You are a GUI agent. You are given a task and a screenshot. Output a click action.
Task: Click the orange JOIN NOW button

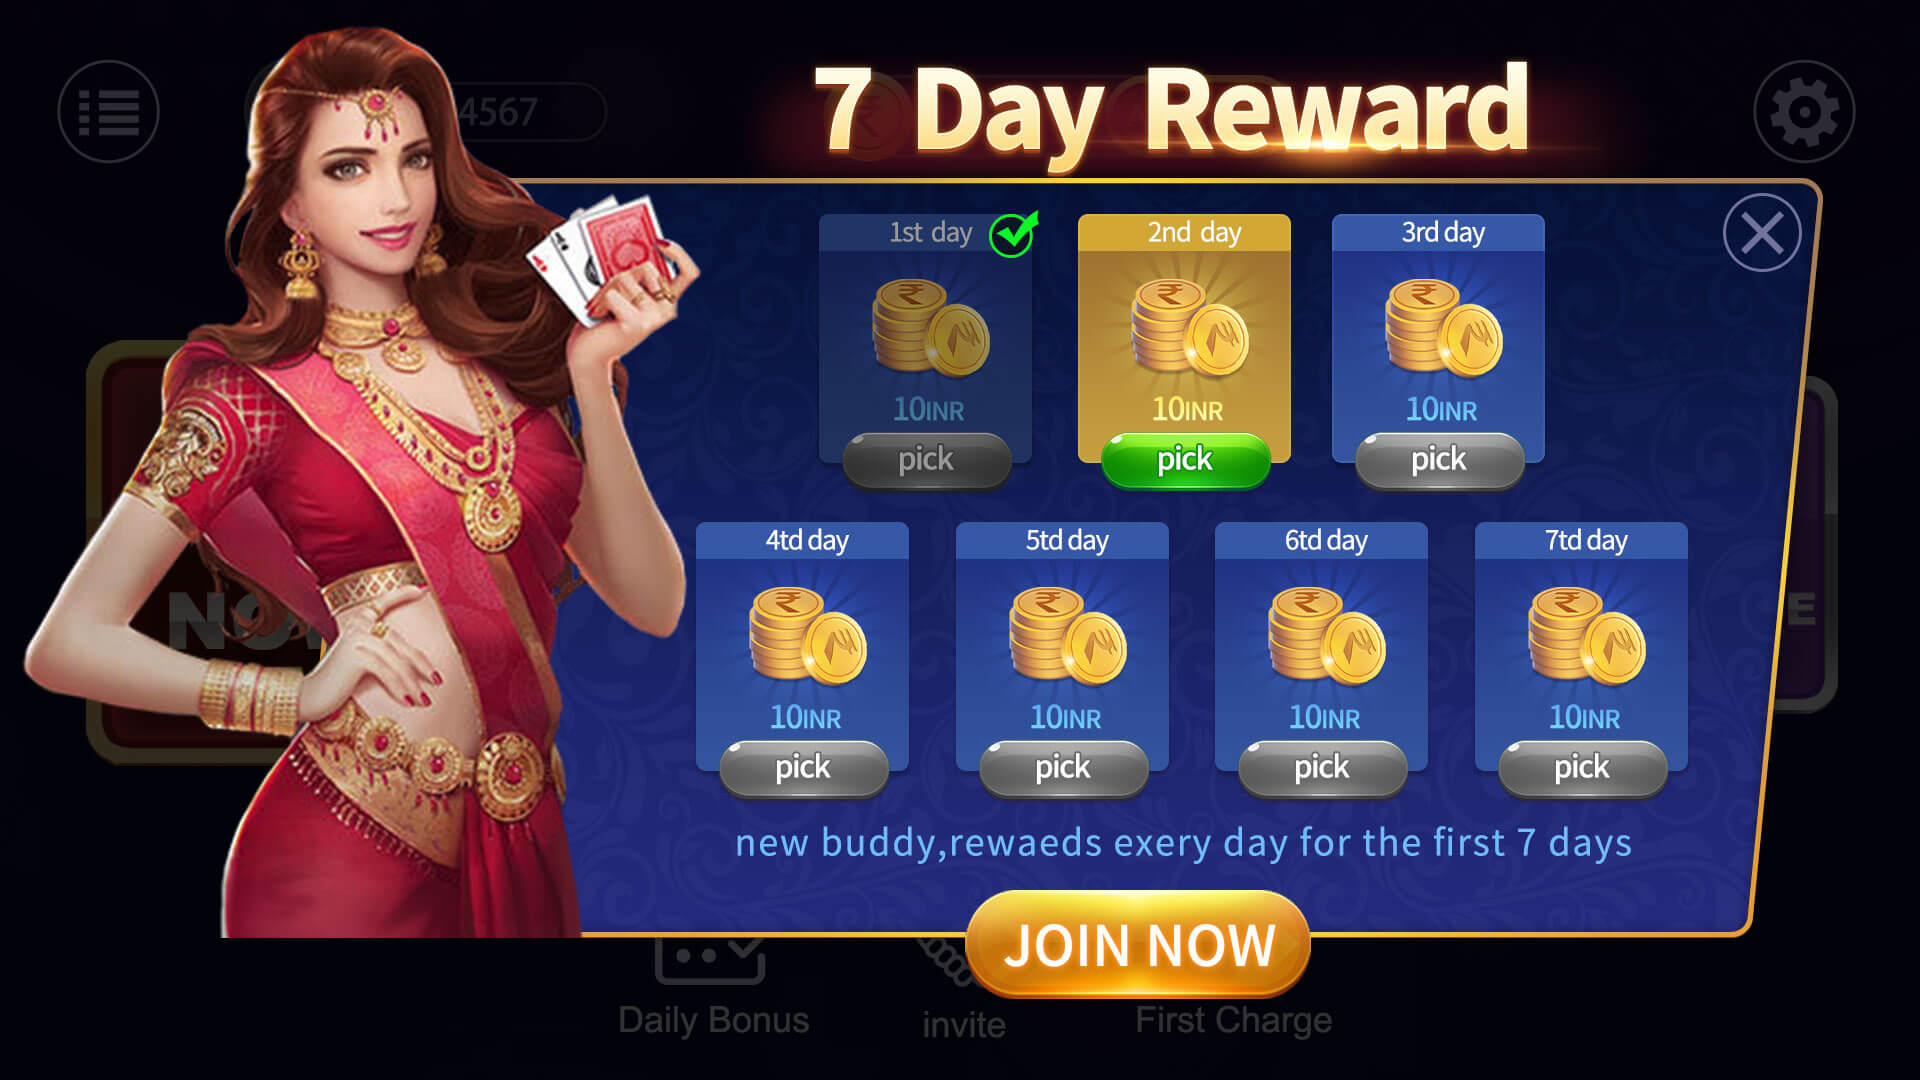1138,944
